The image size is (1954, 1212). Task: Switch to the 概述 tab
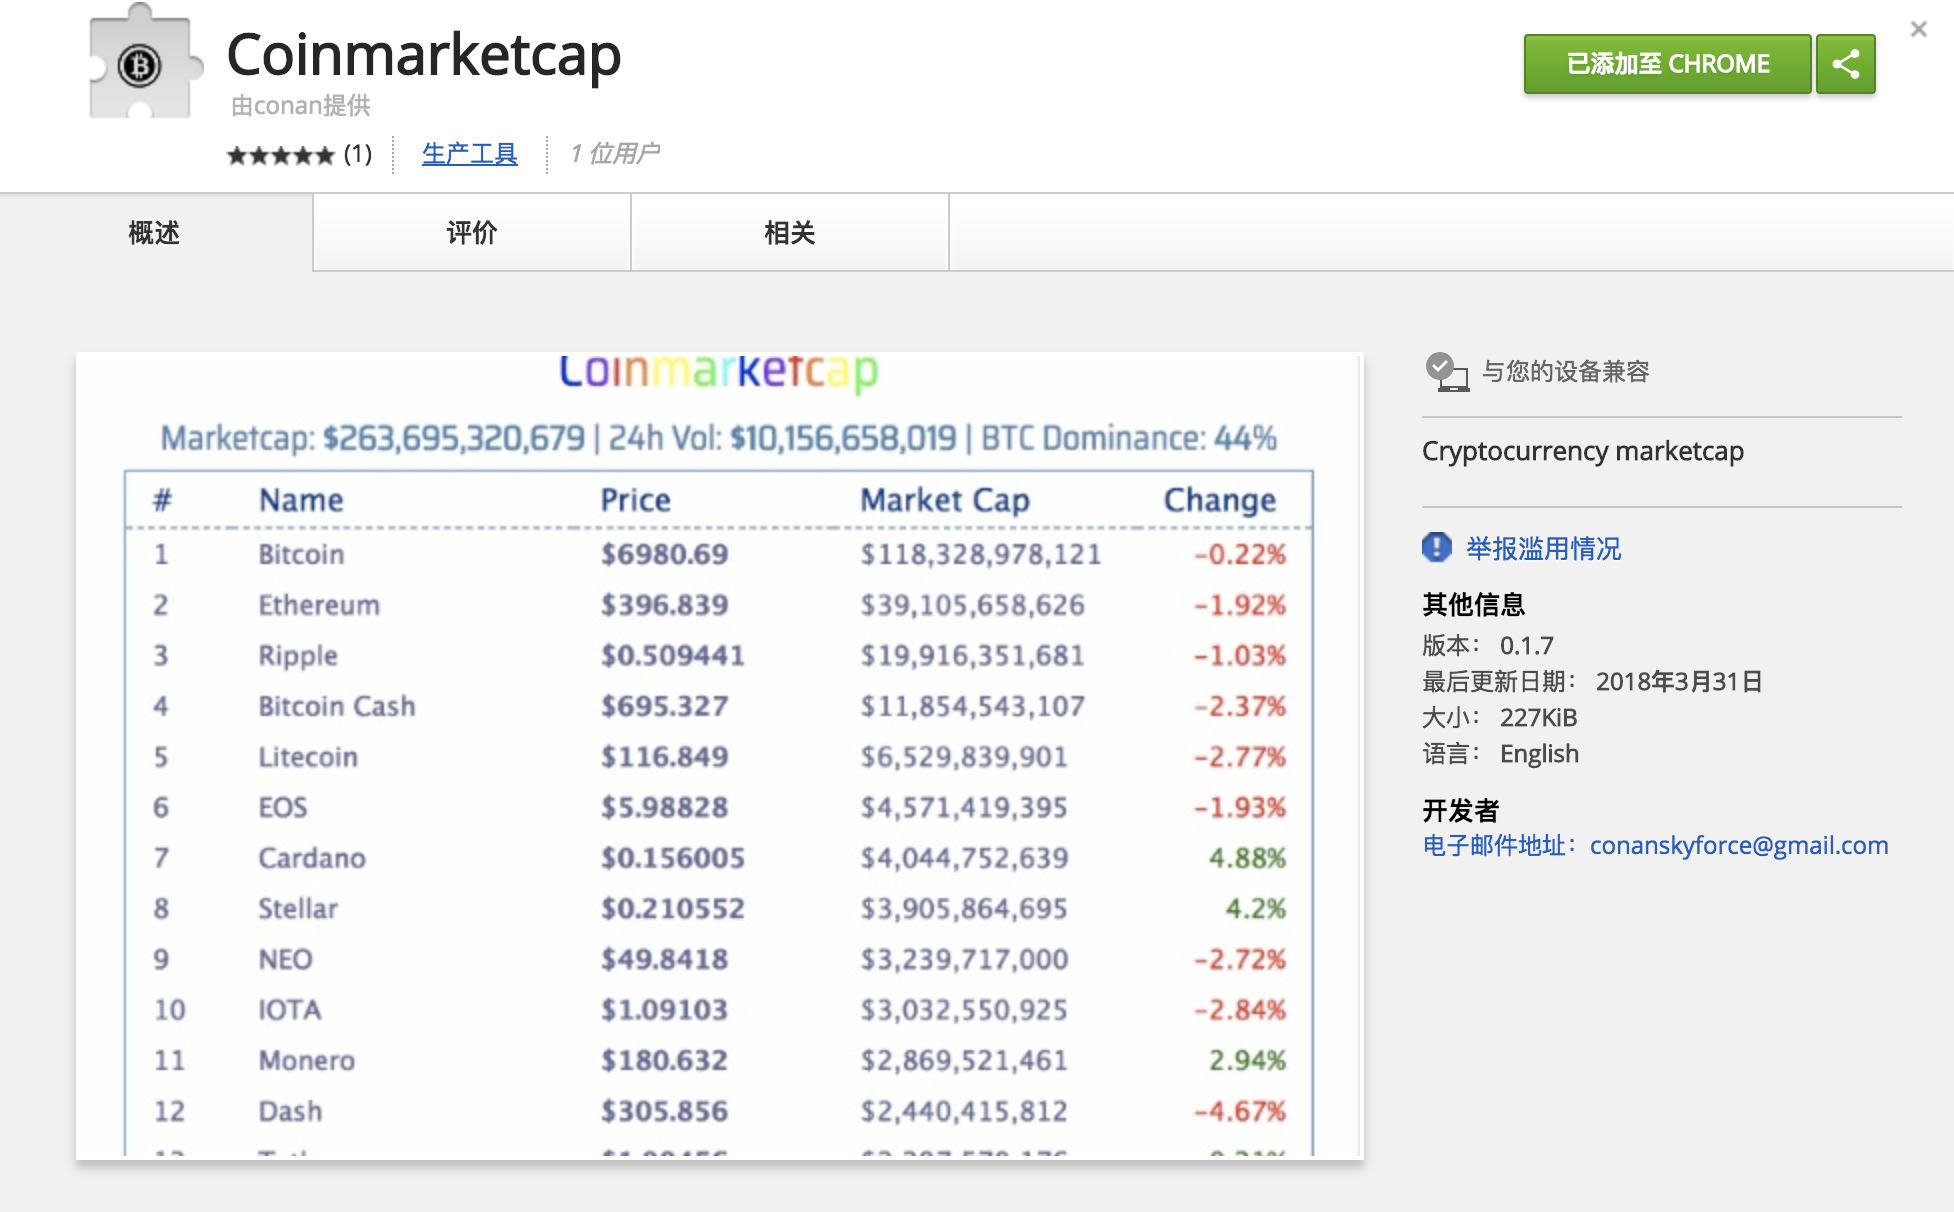click(155, 233)
